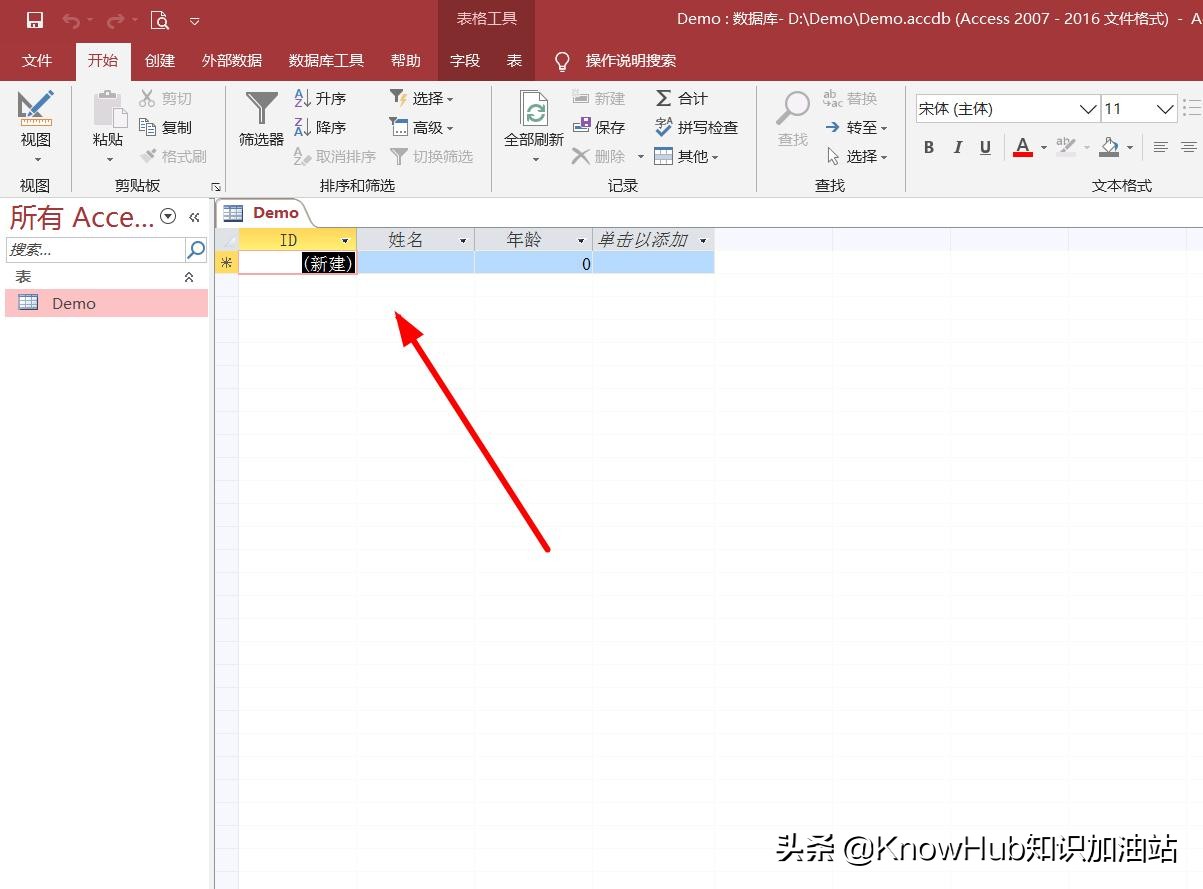Open the font name dropdown 宋体
This screenshot has height=889, width=1203.
1088,109
